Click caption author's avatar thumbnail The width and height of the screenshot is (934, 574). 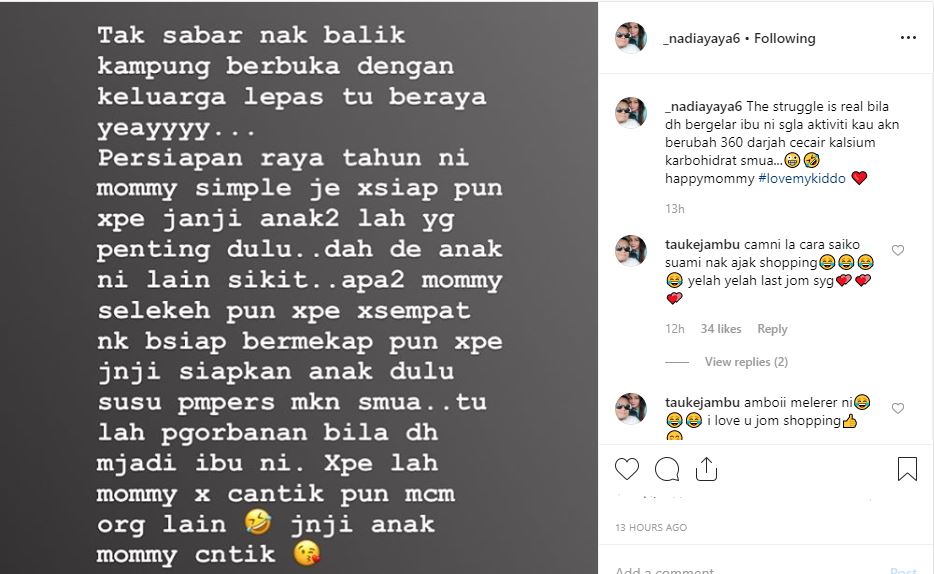(x=631, y=113)
